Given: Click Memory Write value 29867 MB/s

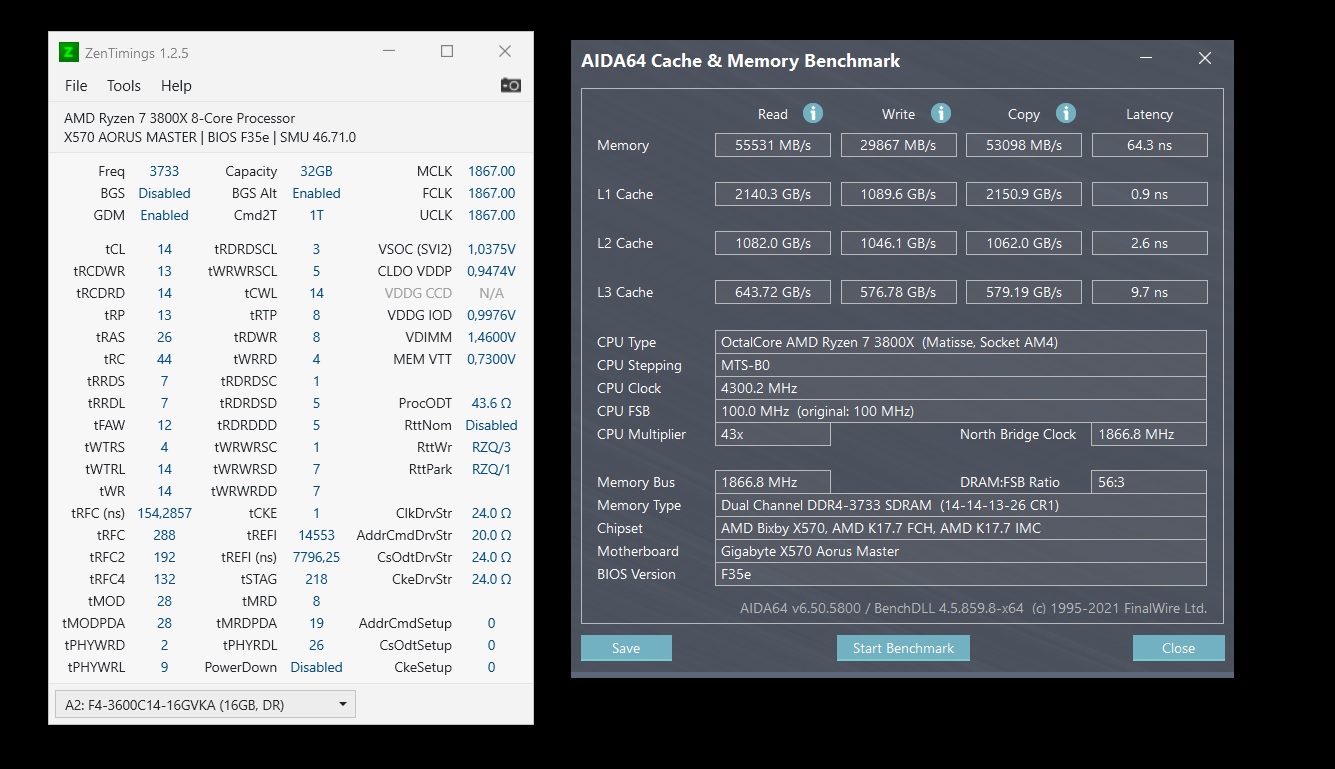Looking at the screenshot, I should pos(898,145).
